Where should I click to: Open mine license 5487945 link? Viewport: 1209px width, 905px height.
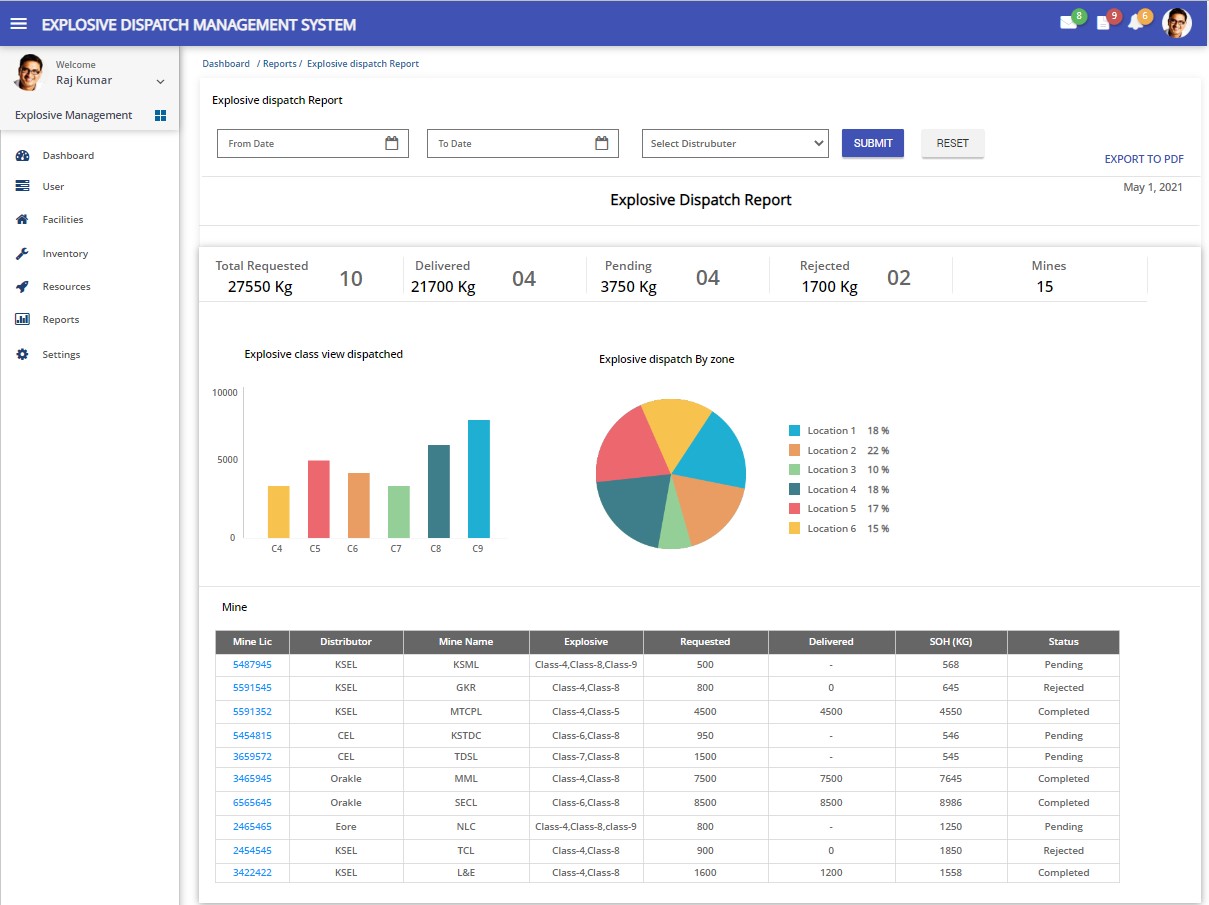pyautogui.click(x=252, y=665)
